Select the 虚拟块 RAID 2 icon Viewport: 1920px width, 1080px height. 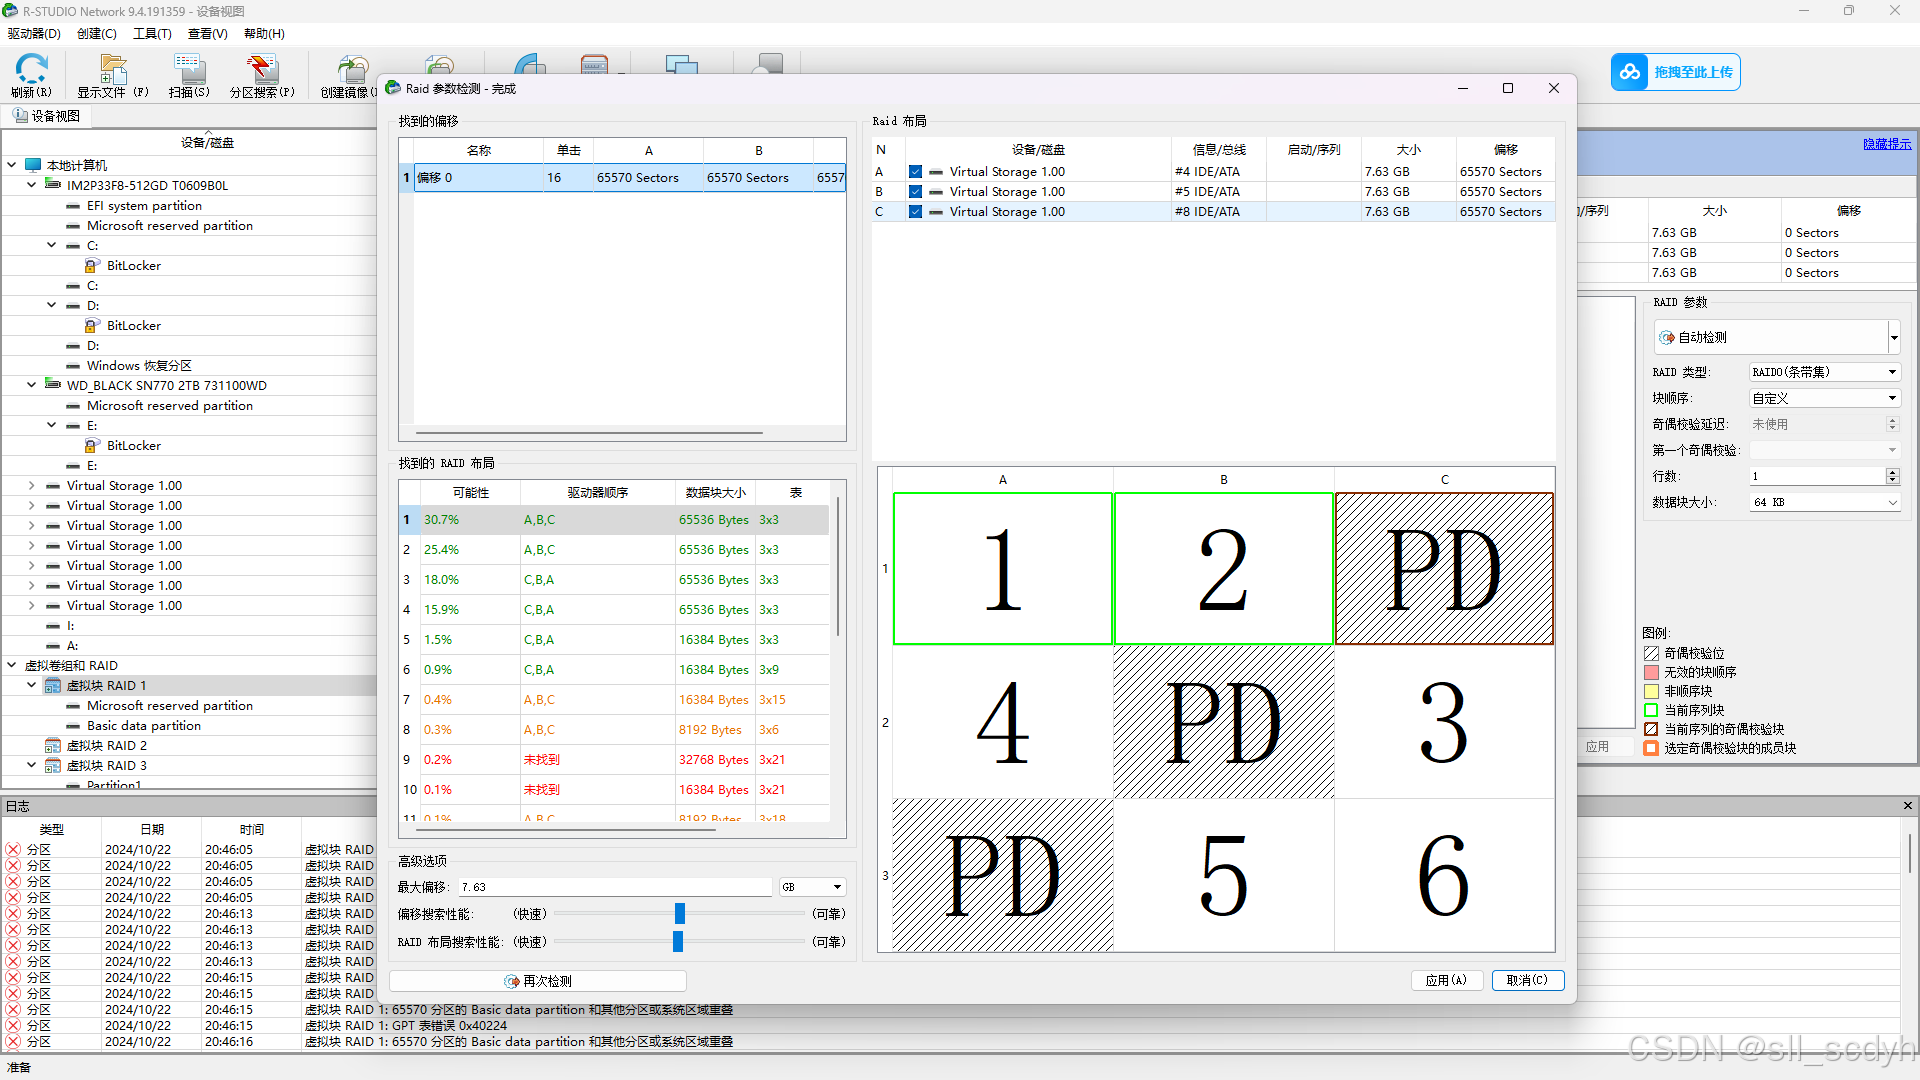click(x=53, y=746)
